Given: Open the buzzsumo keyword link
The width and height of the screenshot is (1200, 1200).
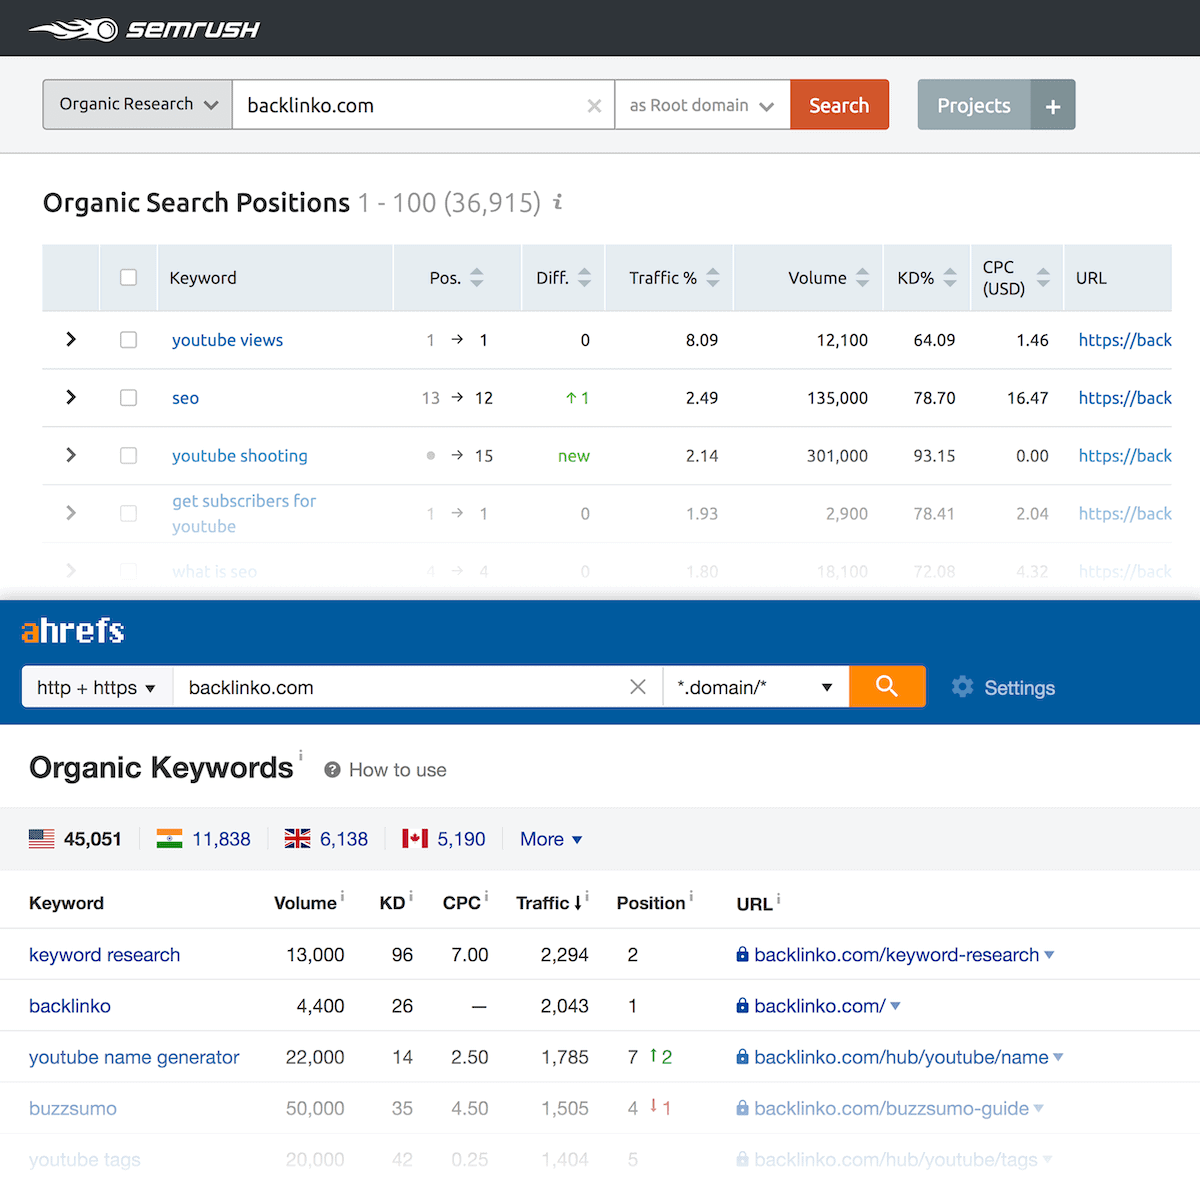Looking at the screenshot, I should [73, 1108].
